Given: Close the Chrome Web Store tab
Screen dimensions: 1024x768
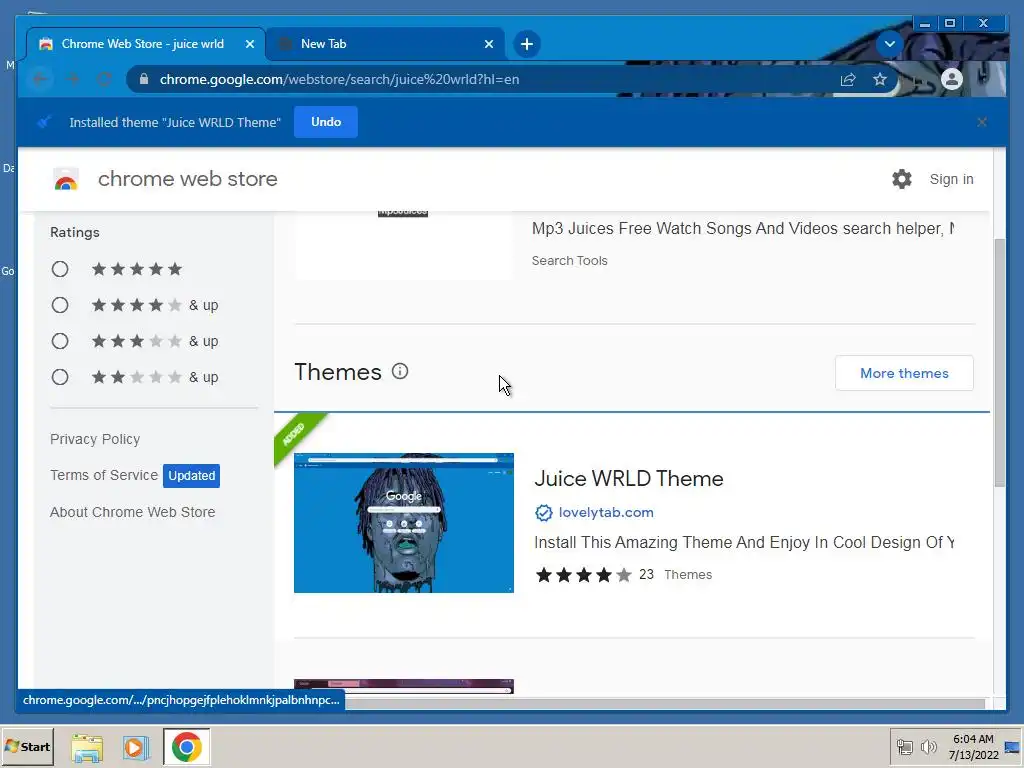Looking at the screenshot, I should point(249,44).
